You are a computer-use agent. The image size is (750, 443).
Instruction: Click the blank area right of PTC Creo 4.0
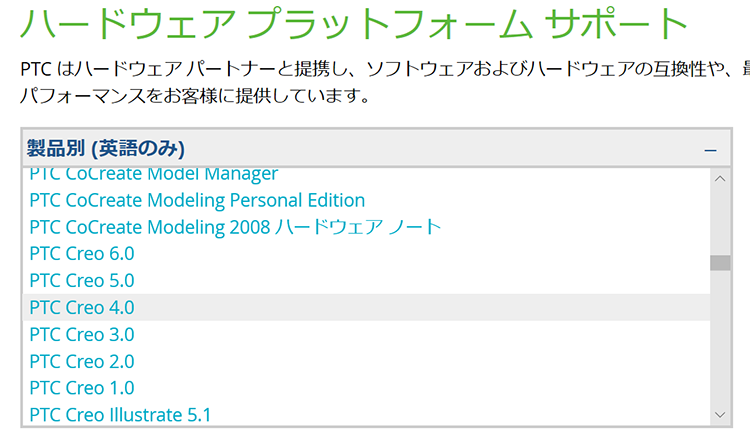[421, 307]
